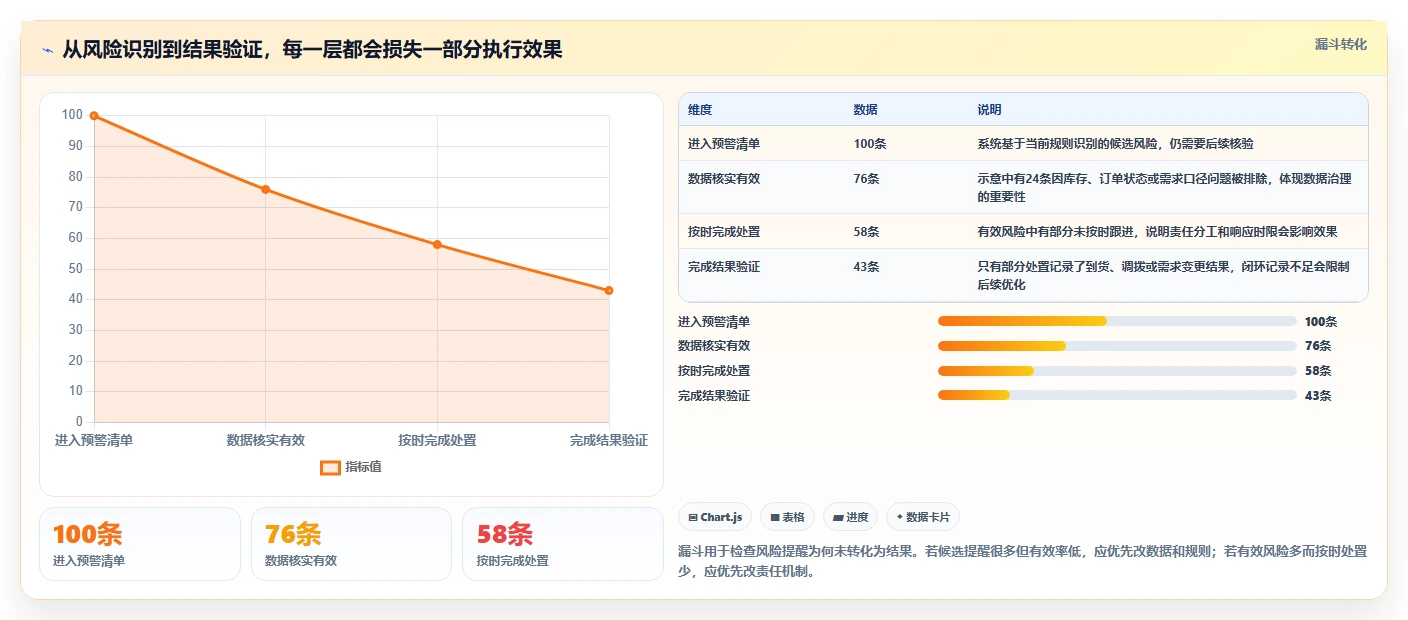
Task: Click y-axis label 100
Action: click(x=72, y=115)
